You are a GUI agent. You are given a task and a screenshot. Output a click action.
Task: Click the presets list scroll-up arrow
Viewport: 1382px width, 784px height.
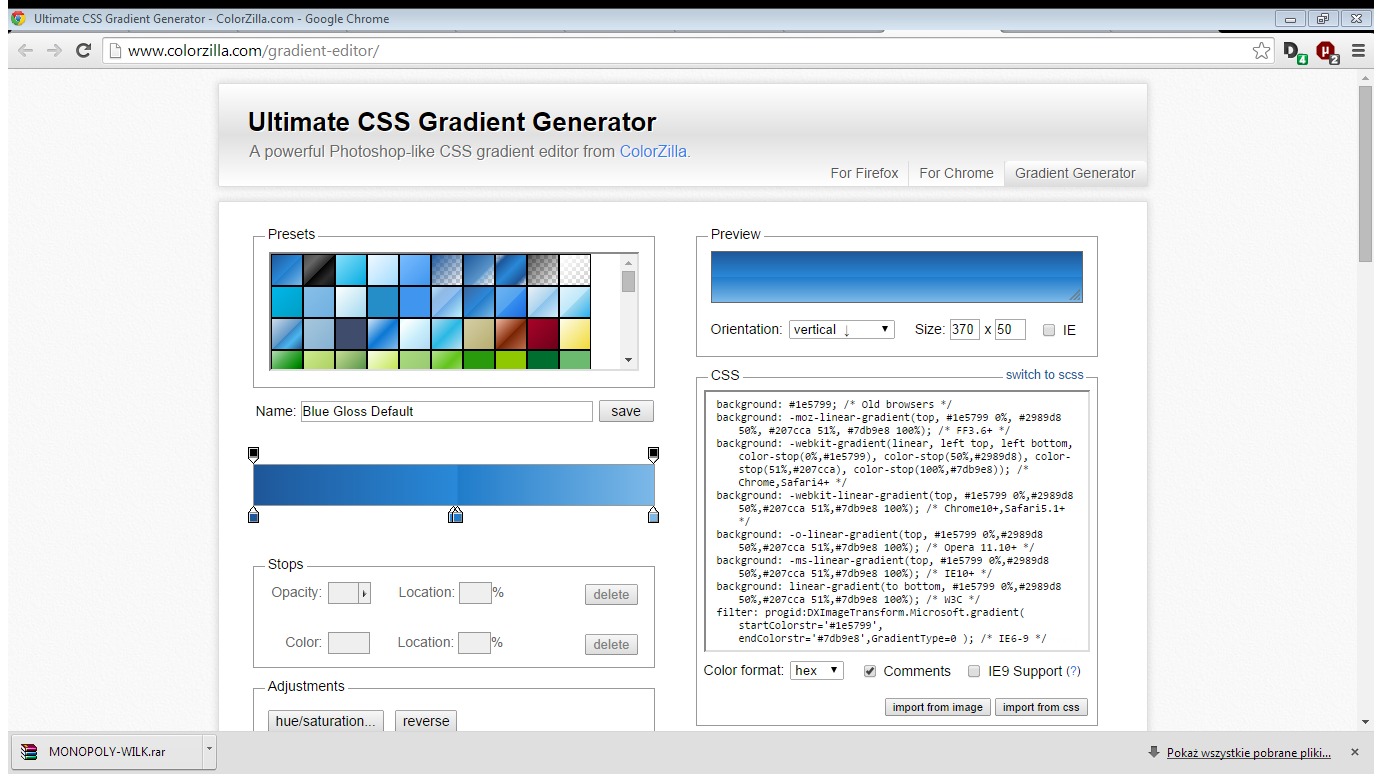(x=628, y=261)
